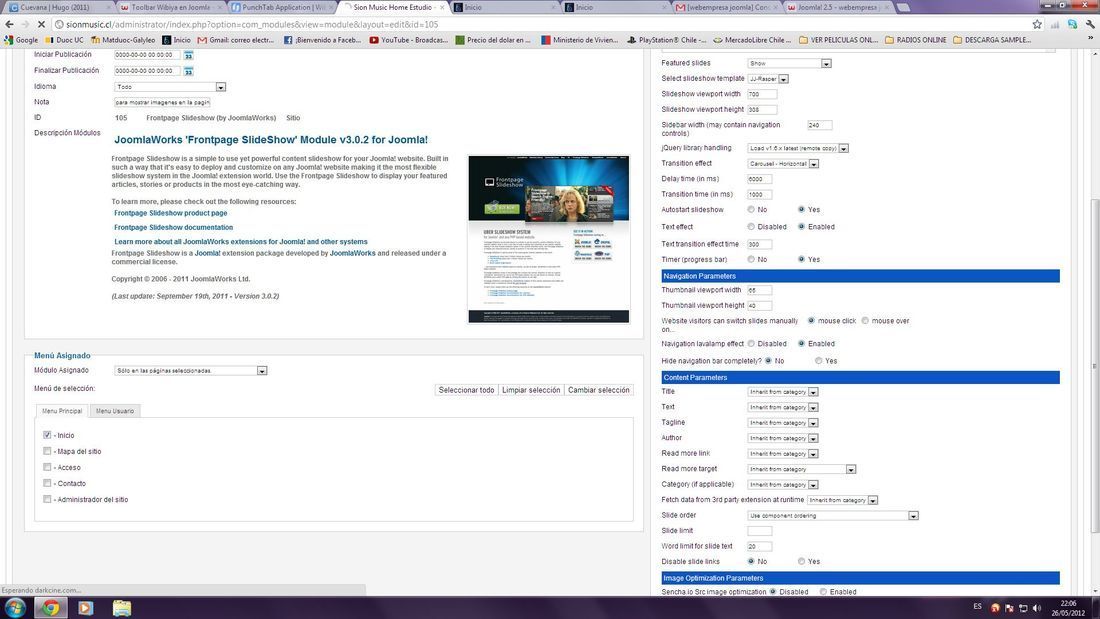1100x619 pixels.
Task: Open the RADIOS ONLINE bookmark folder
Action: pos(915,40)
